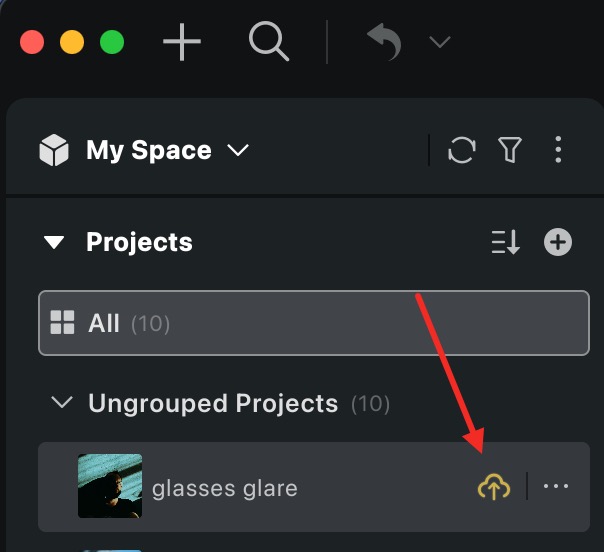Open search with the magnifier icon

tap(268, 43)
